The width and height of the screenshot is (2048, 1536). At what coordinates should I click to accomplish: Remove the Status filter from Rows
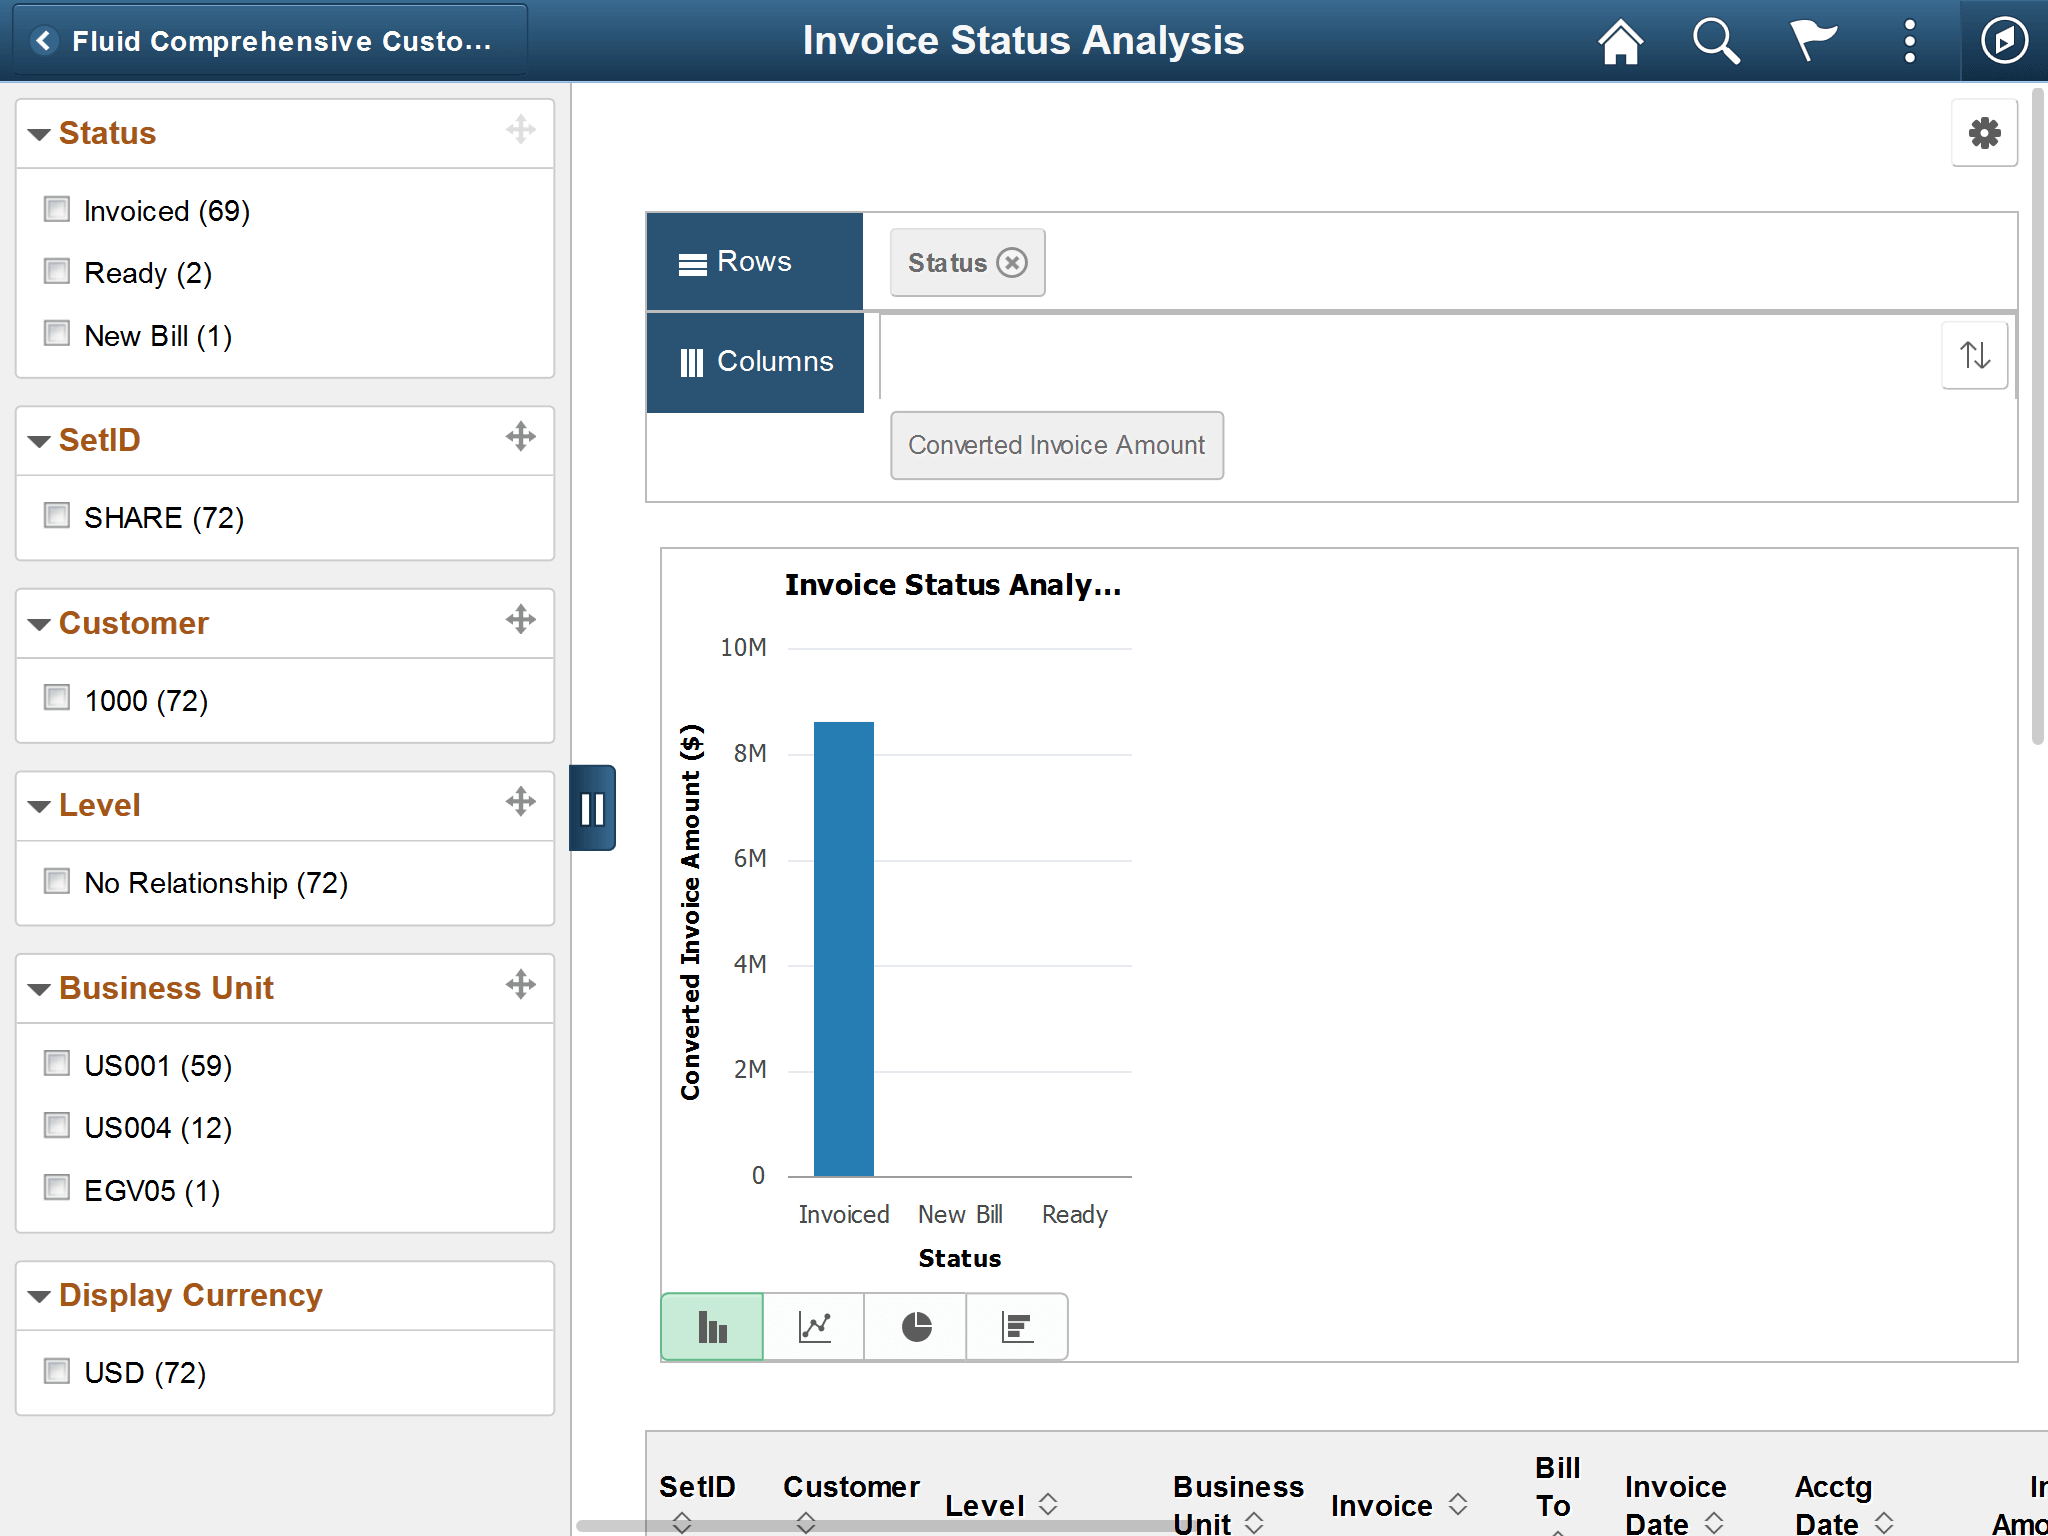click(x=1013, y=262)
